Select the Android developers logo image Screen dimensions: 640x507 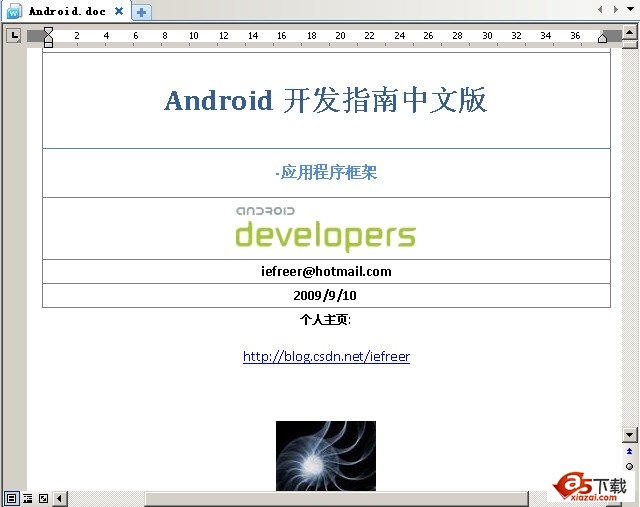tap(325, 228)
